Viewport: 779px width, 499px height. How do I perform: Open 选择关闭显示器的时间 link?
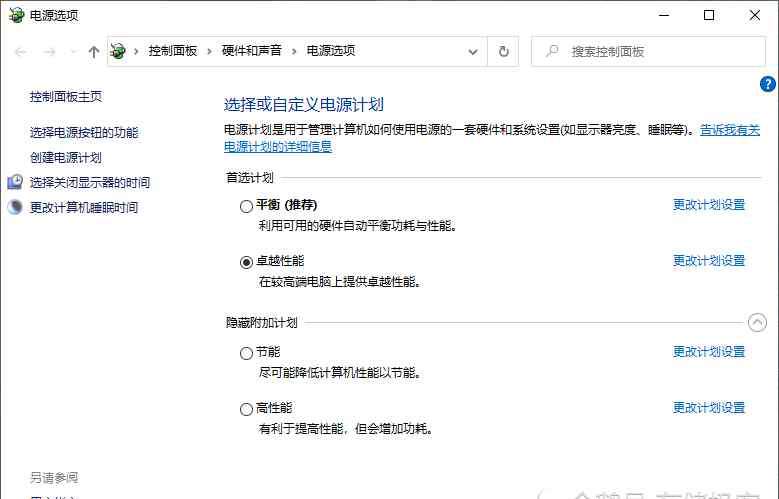[x=90, y=182]
